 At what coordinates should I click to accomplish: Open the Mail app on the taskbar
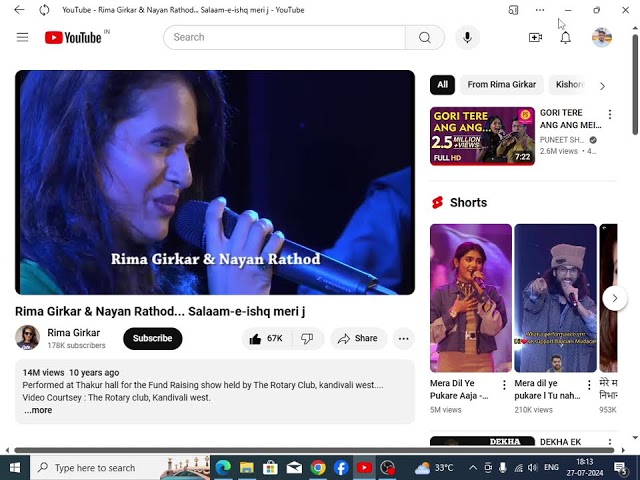[294, 468]
